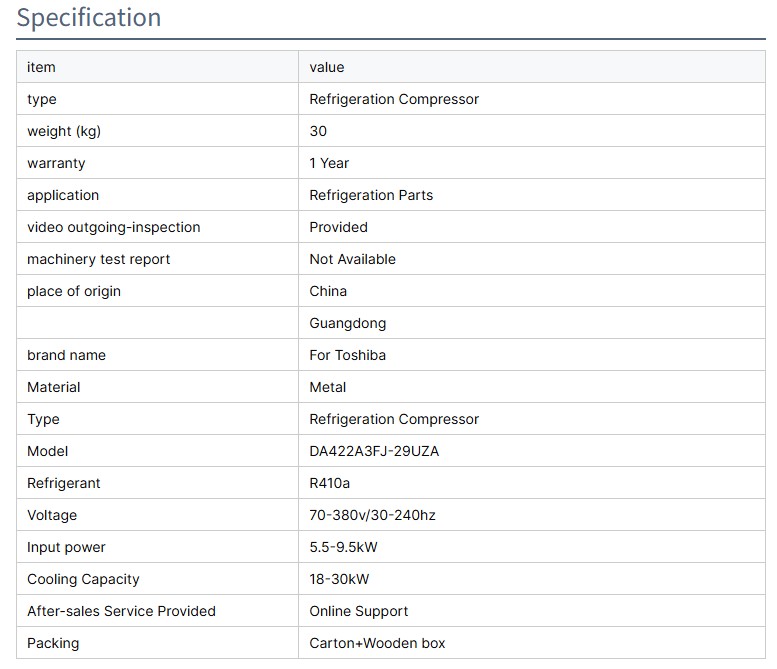Select the '70-380v/30-240hz' voltage value
This screenshot has width=777, height=669.
(372, 515)
